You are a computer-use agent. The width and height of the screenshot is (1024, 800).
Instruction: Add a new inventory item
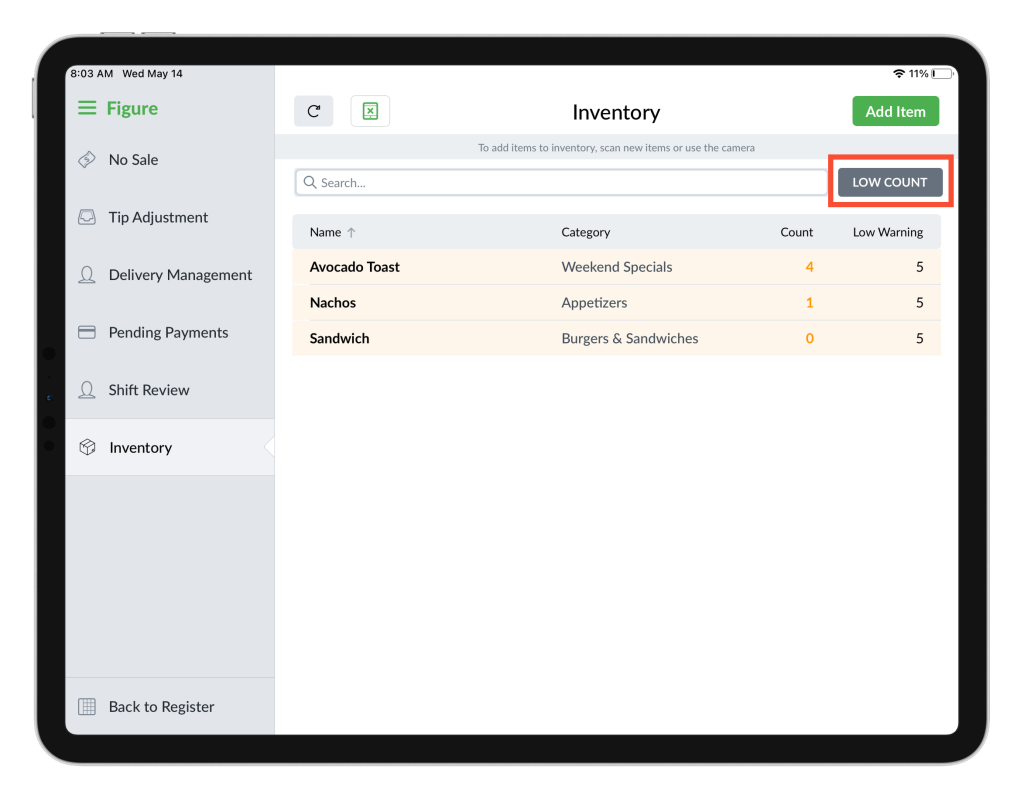point(895,111)
